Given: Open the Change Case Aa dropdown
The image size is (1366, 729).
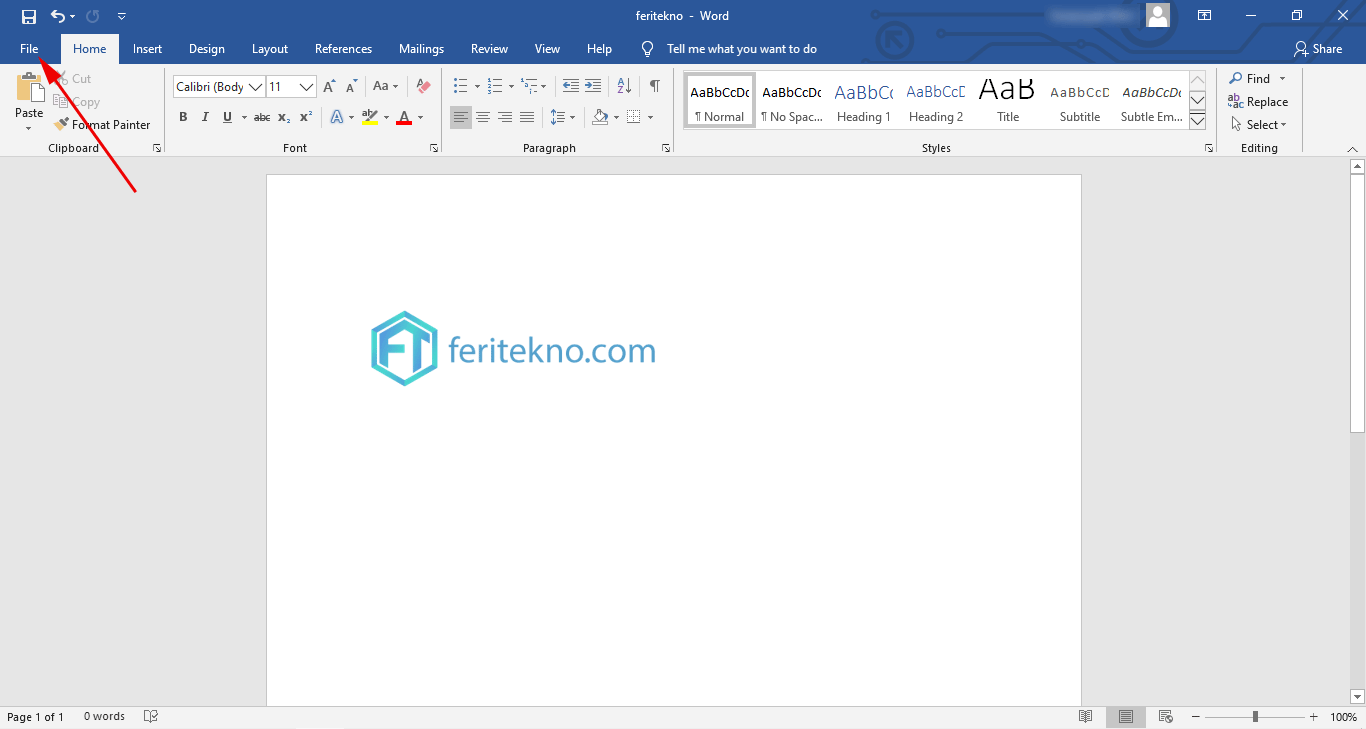Looking at the screenshot, I should coord(386,87).
